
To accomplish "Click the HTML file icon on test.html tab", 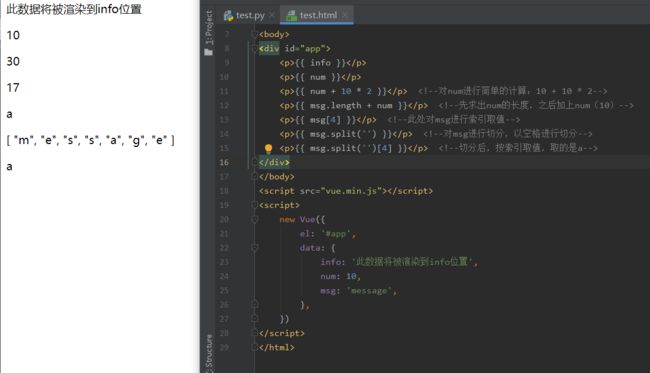I will pos(292,16).
